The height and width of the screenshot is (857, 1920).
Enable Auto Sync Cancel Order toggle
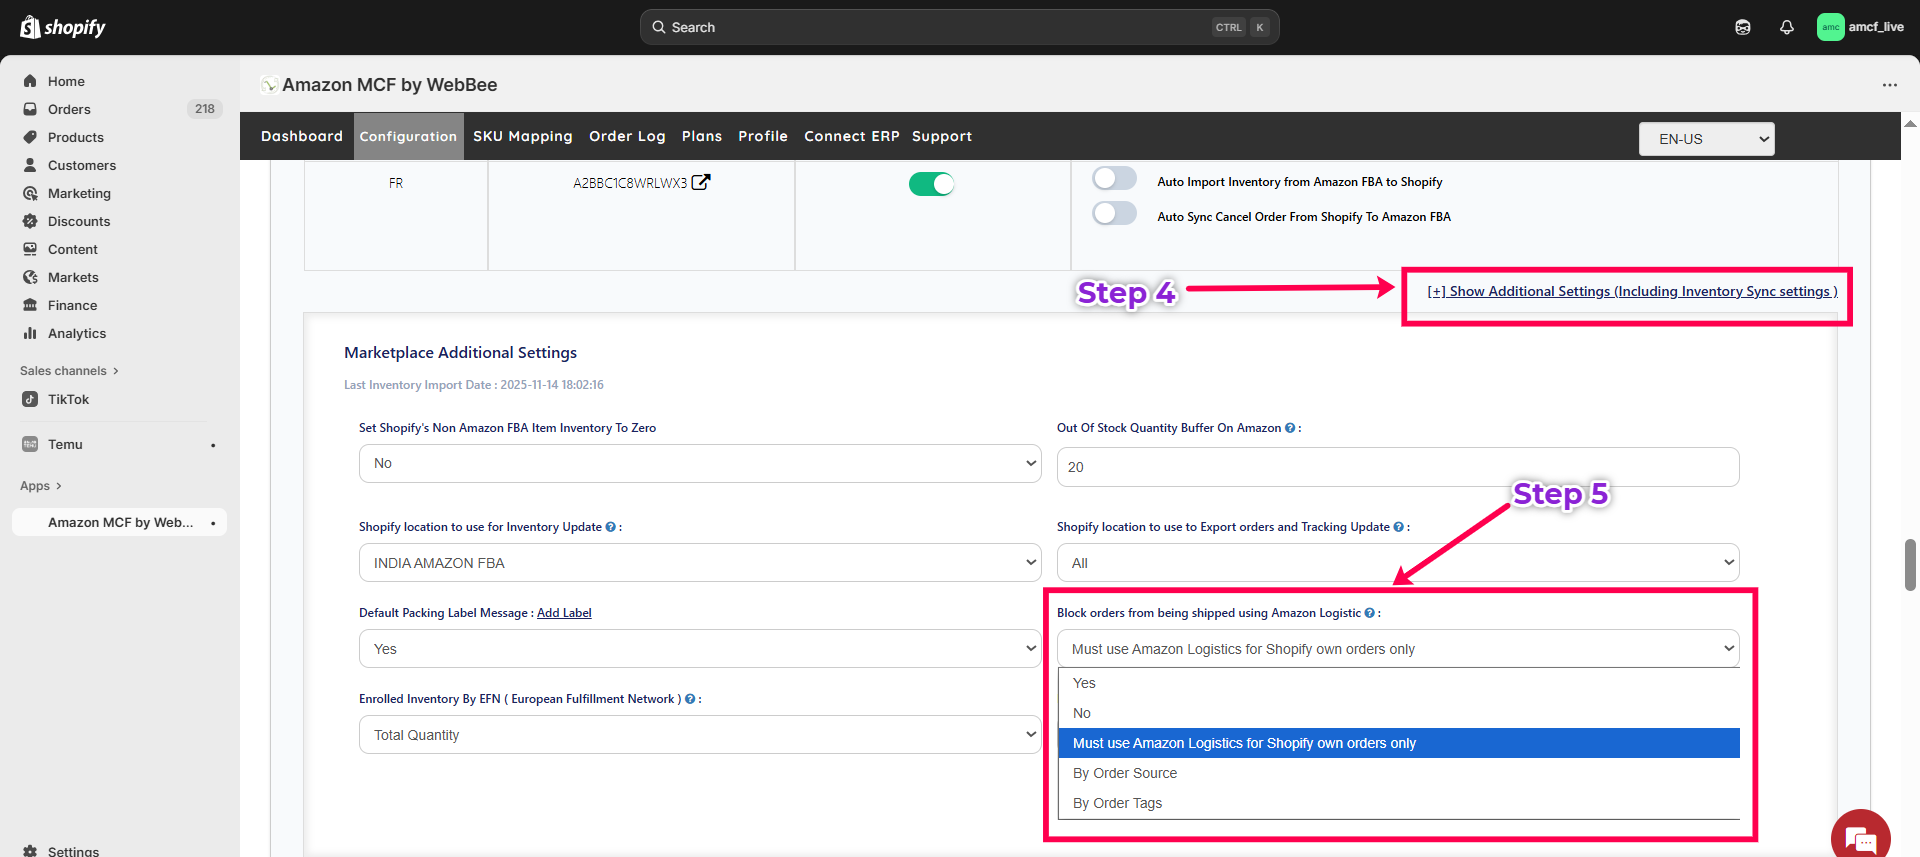(x=1114, y=214)
